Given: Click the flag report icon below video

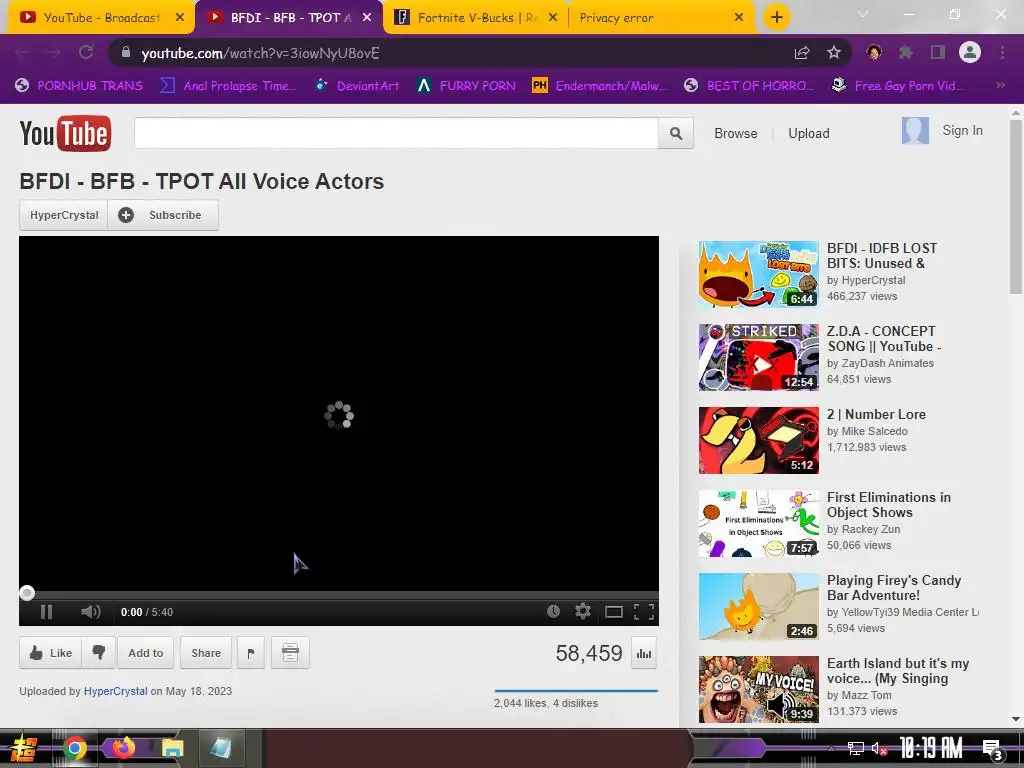Looking at the screenshot, I should [x=251, y=652].
